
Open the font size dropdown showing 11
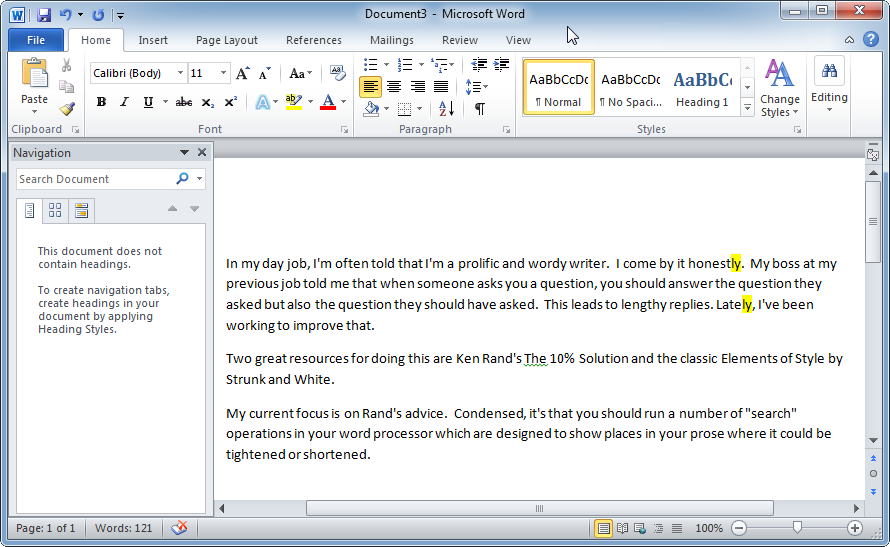pos(223,73)
